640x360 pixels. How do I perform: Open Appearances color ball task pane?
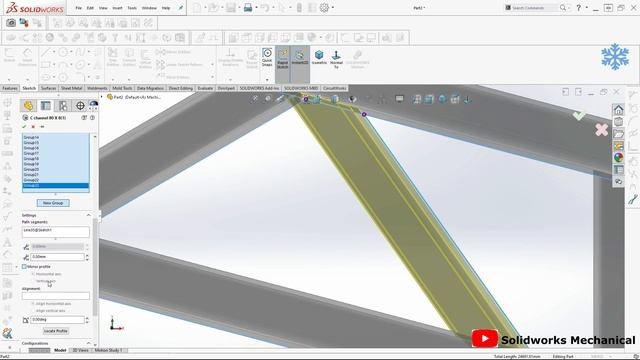pos(618,158)
